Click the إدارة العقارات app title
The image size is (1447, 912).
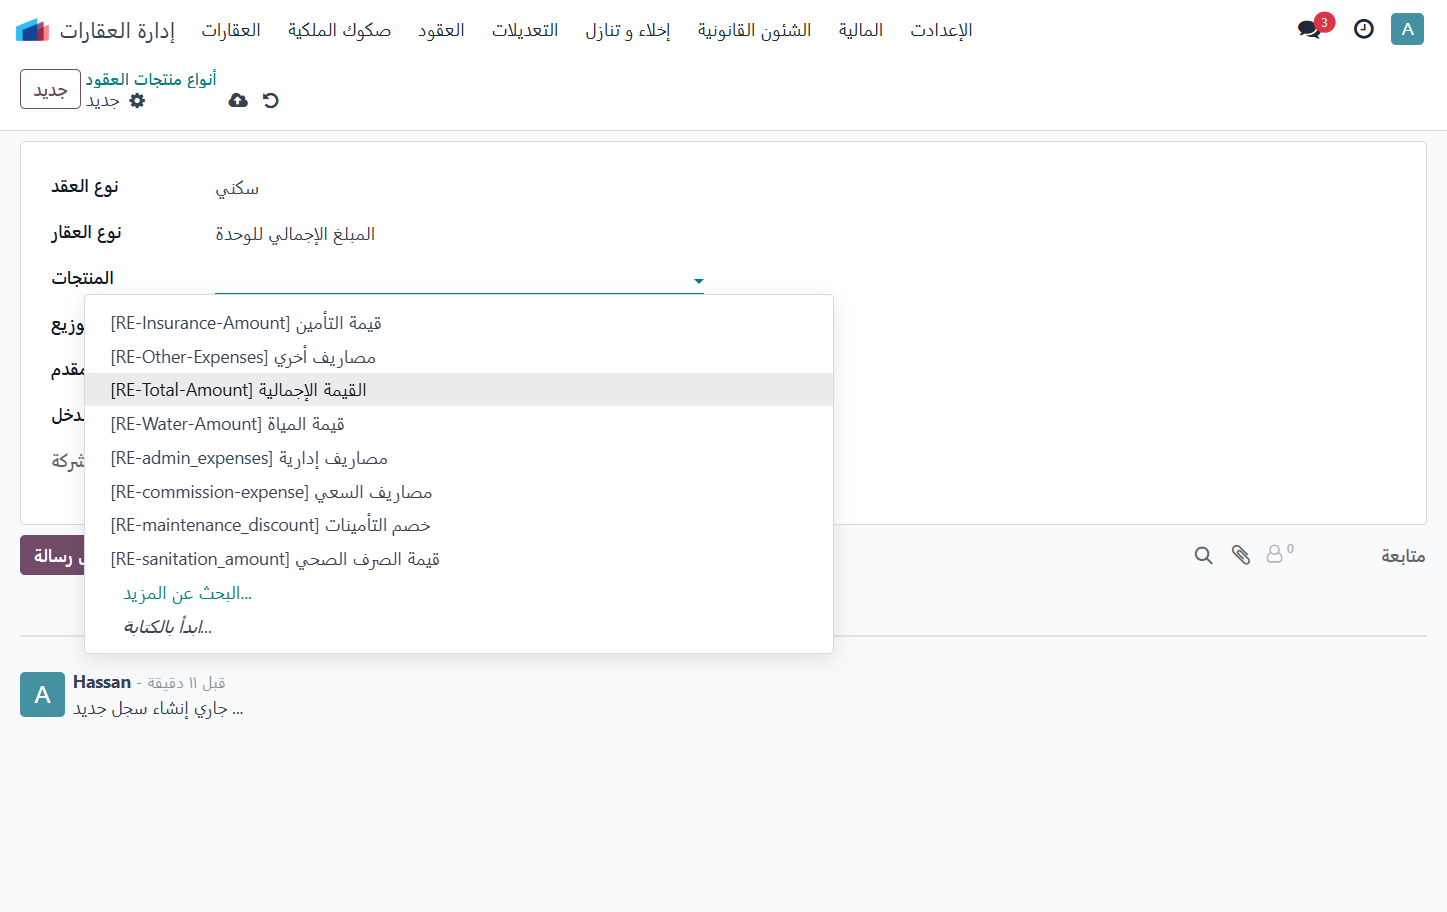tap(117, 30)
